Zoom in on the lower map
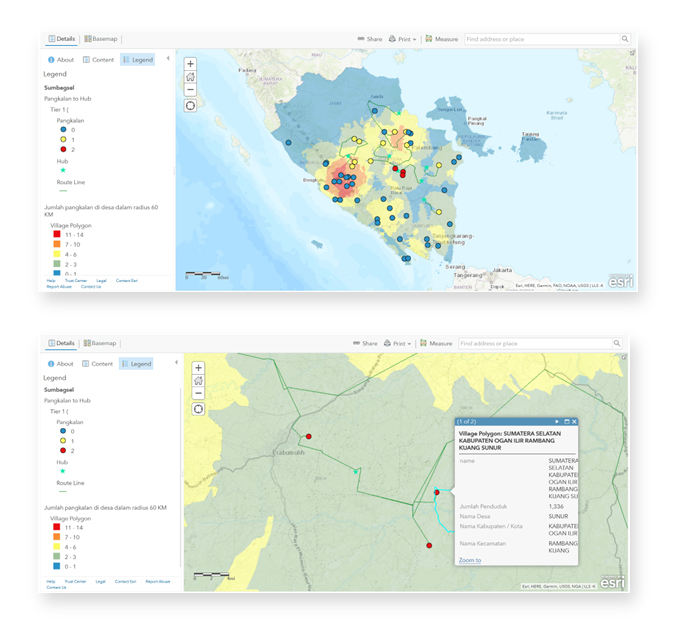The width and height of the screenshot is (686, 643). [198, 368]
